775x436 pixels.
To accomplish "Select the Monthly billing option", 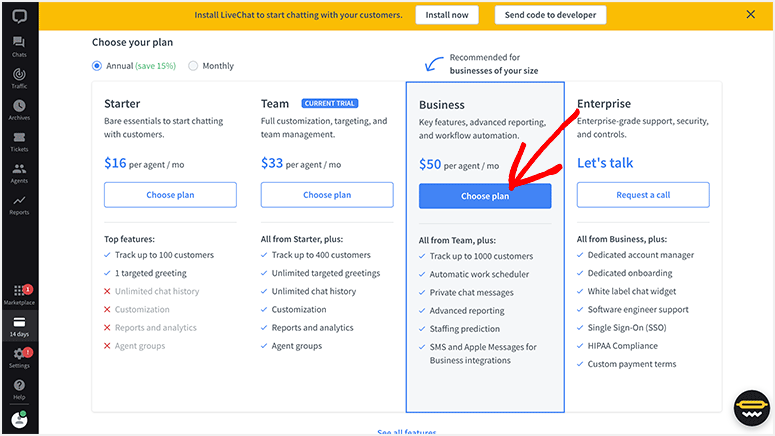I will tap(193, 66).
